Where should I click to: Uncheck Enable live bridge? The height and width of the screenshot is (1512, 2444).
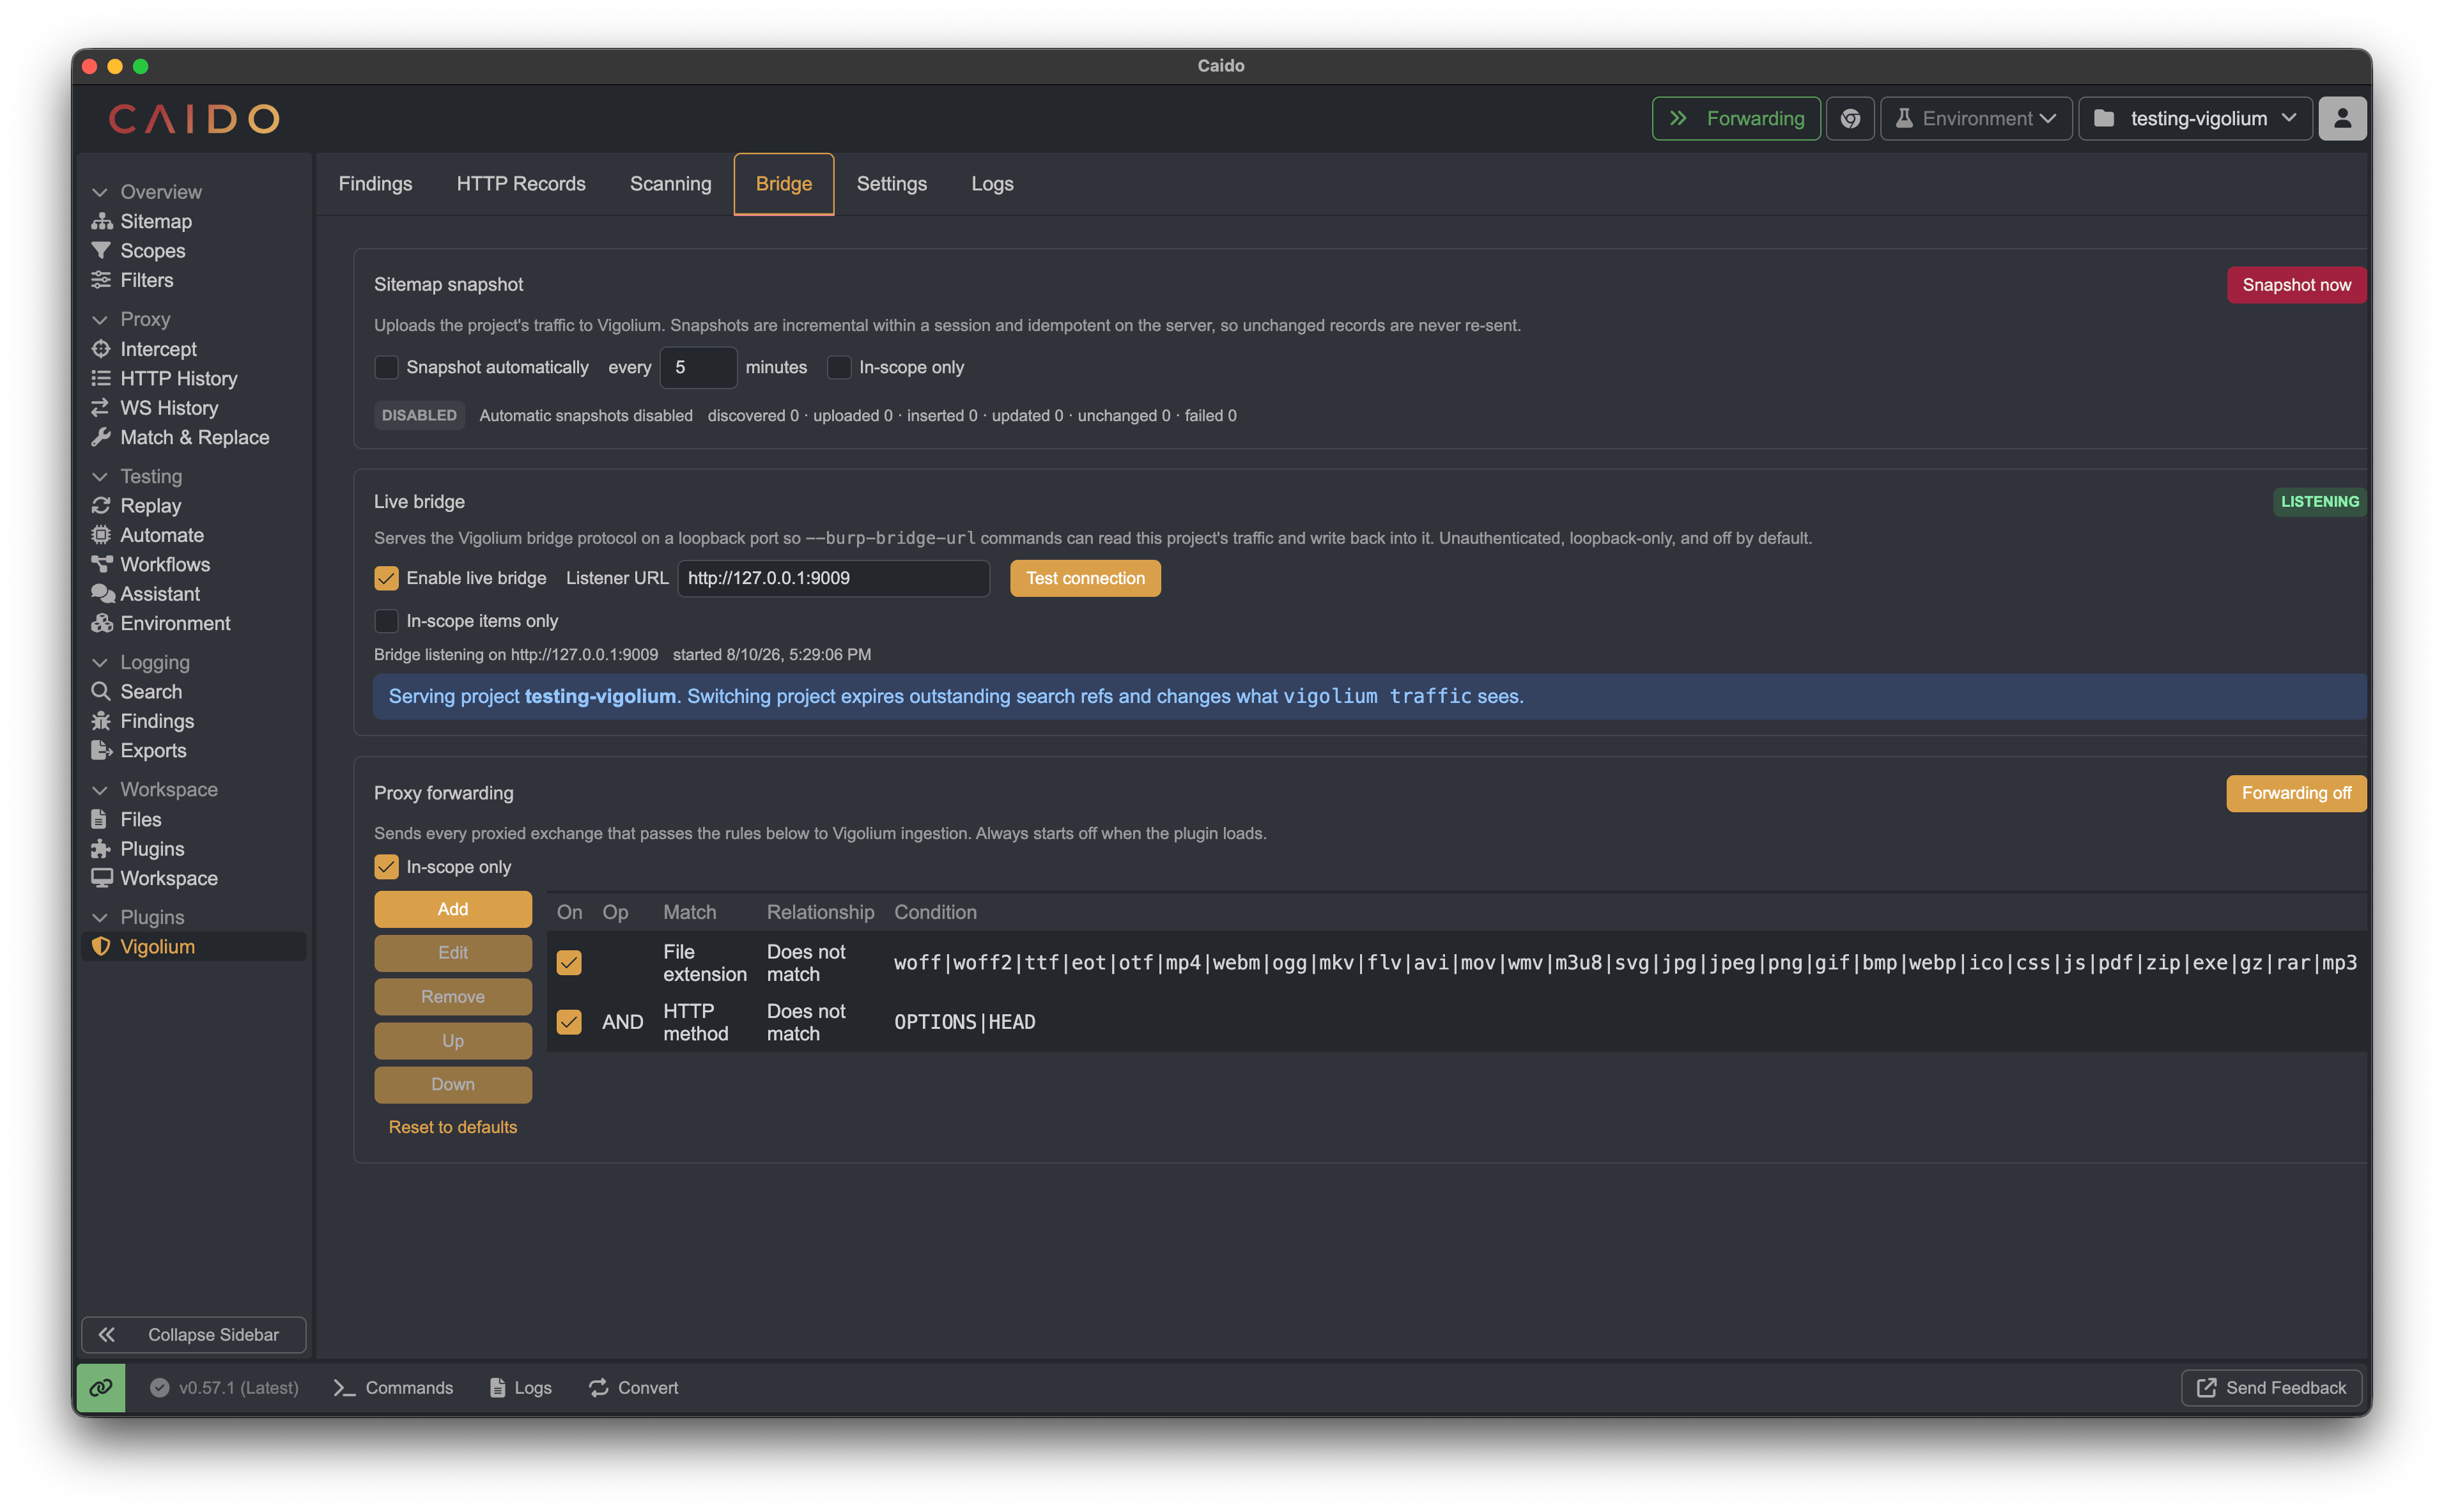pyautogui.click(x=386, y=578)
